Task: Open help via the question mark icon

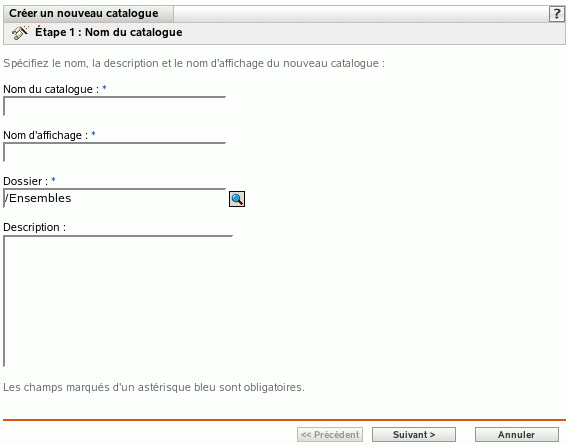Action: click(x=557, y=14)
